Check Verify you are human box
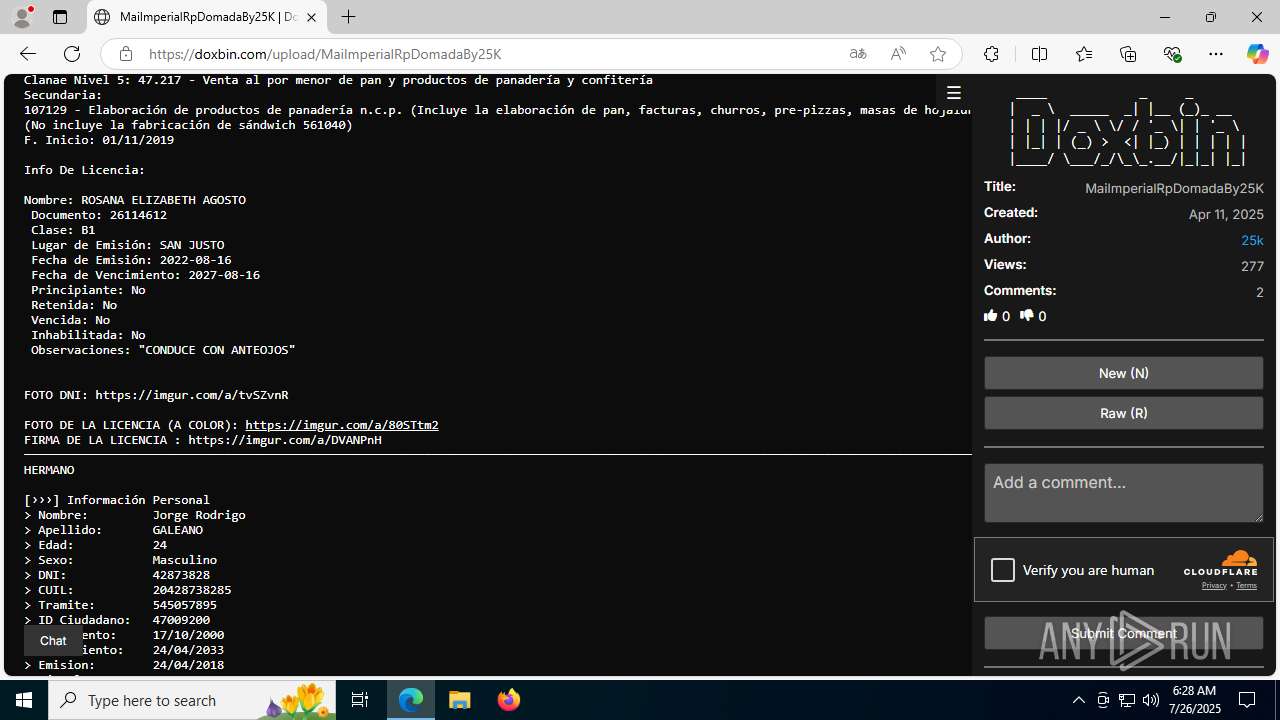 point(1003,570)
